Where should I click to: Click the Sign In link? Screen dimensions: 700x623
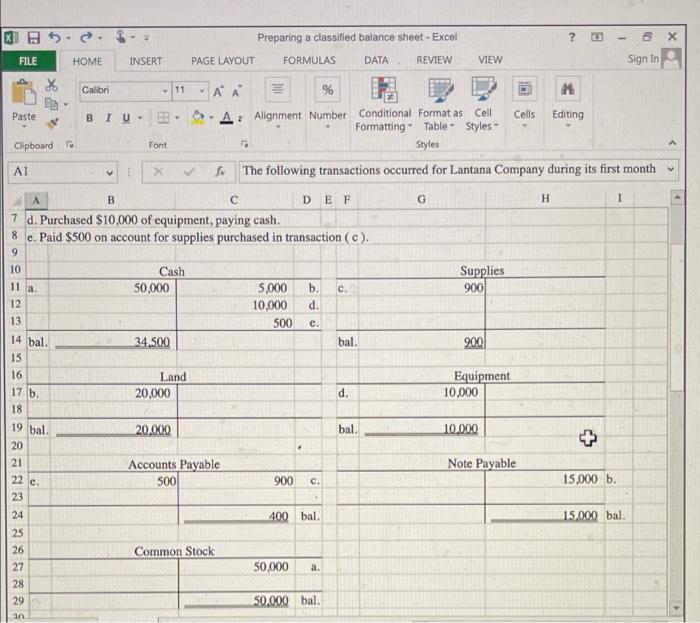pyautogui.click(x=643, y=59)
